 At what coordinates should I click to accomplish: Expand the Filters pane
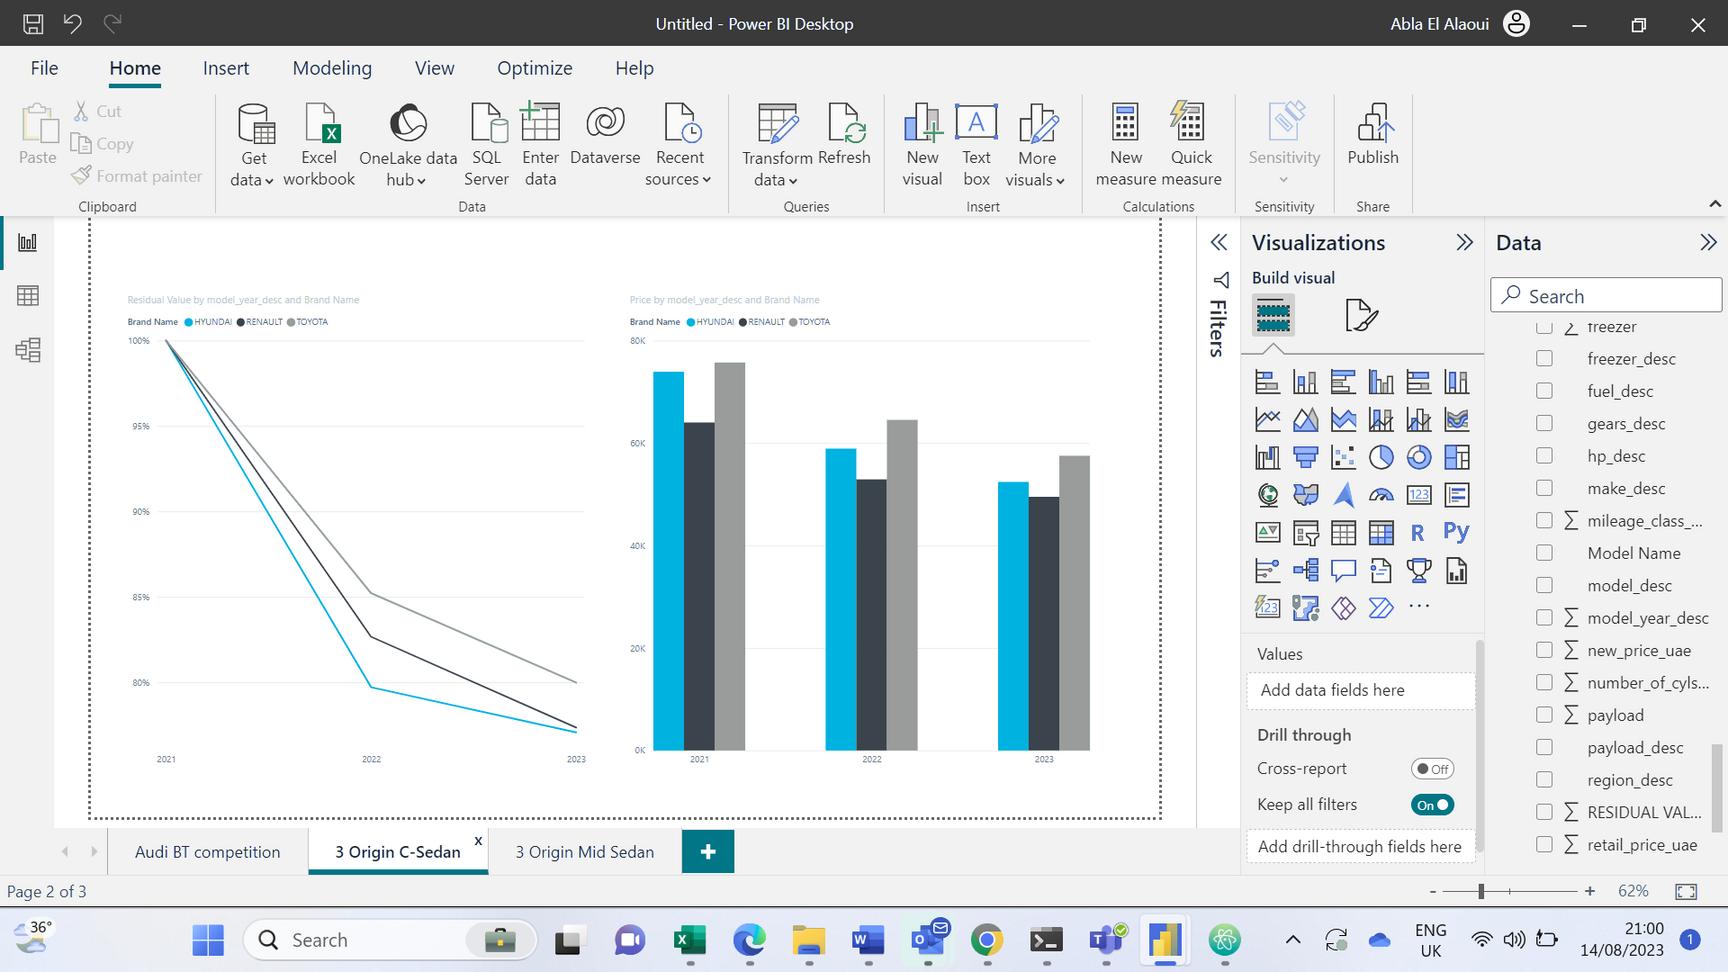[1219, 243]
